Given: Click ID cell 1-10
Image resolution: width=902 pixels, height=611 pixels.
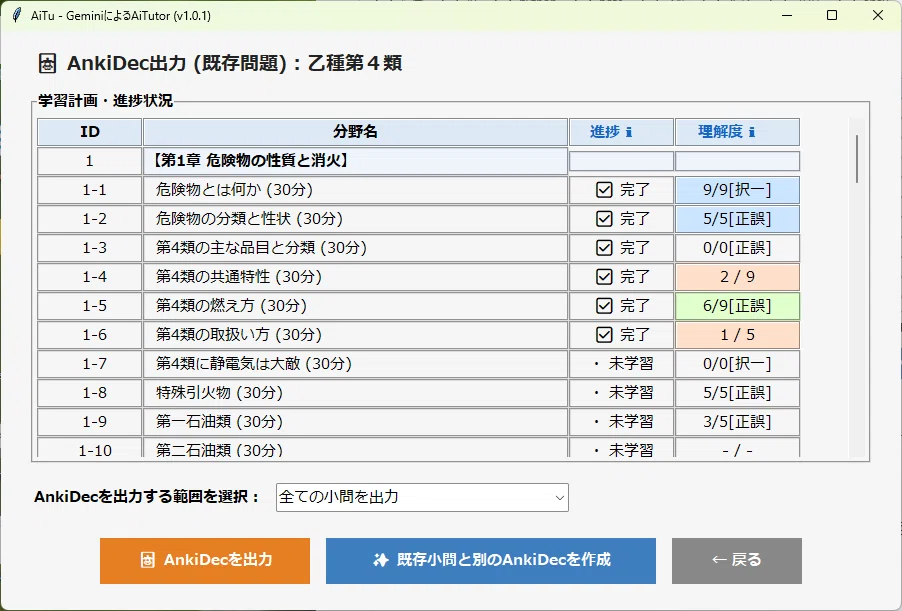Looking at the screenshot, I should coord(90,448).
